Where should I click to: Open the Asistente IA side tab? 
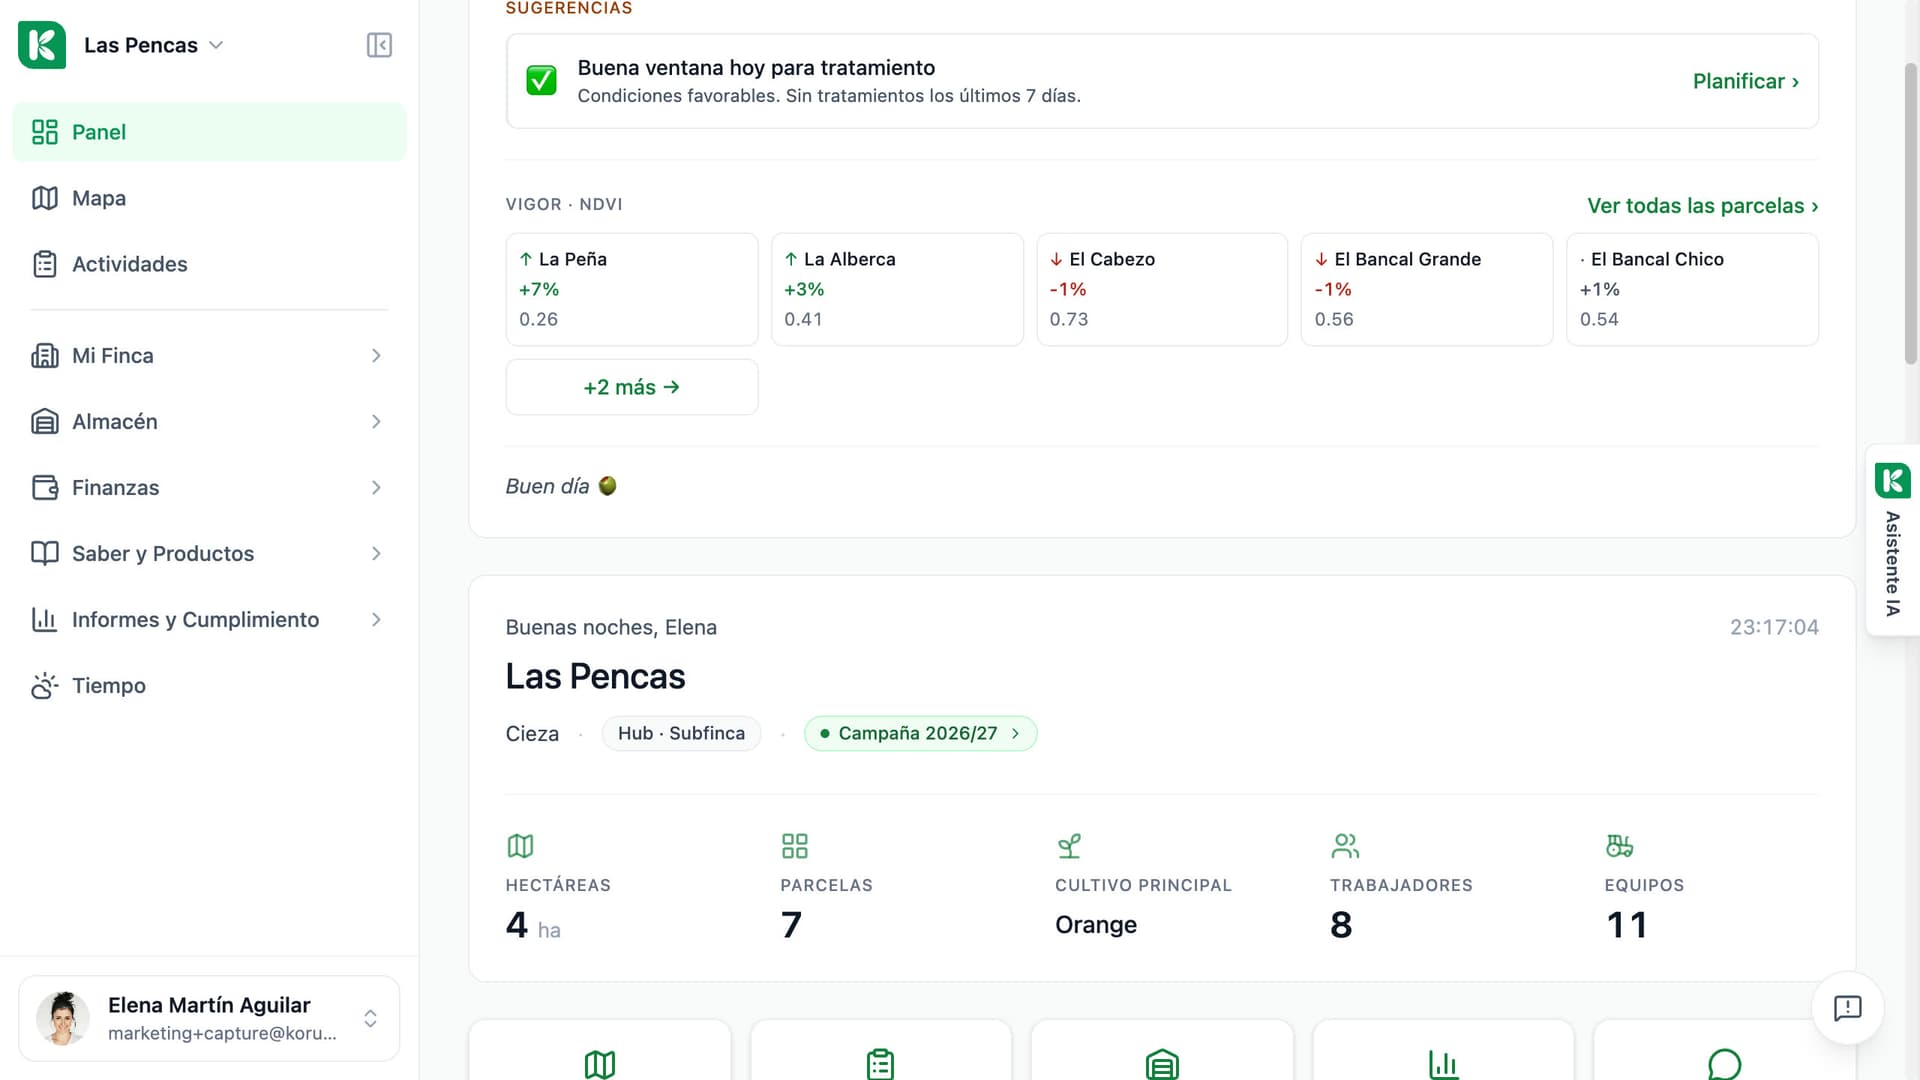[1892, 540]
